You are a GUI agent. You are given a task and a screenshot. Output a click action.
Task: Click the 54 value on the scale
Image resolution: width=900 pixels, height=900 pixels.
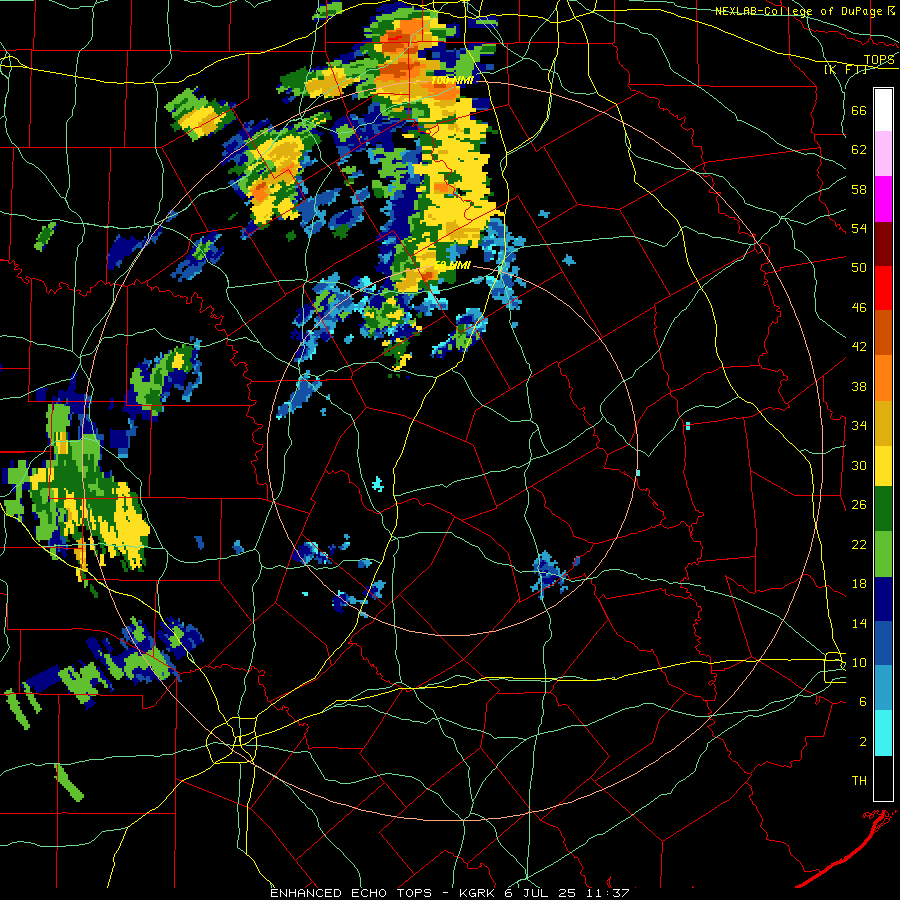click(x=859, y=228)
